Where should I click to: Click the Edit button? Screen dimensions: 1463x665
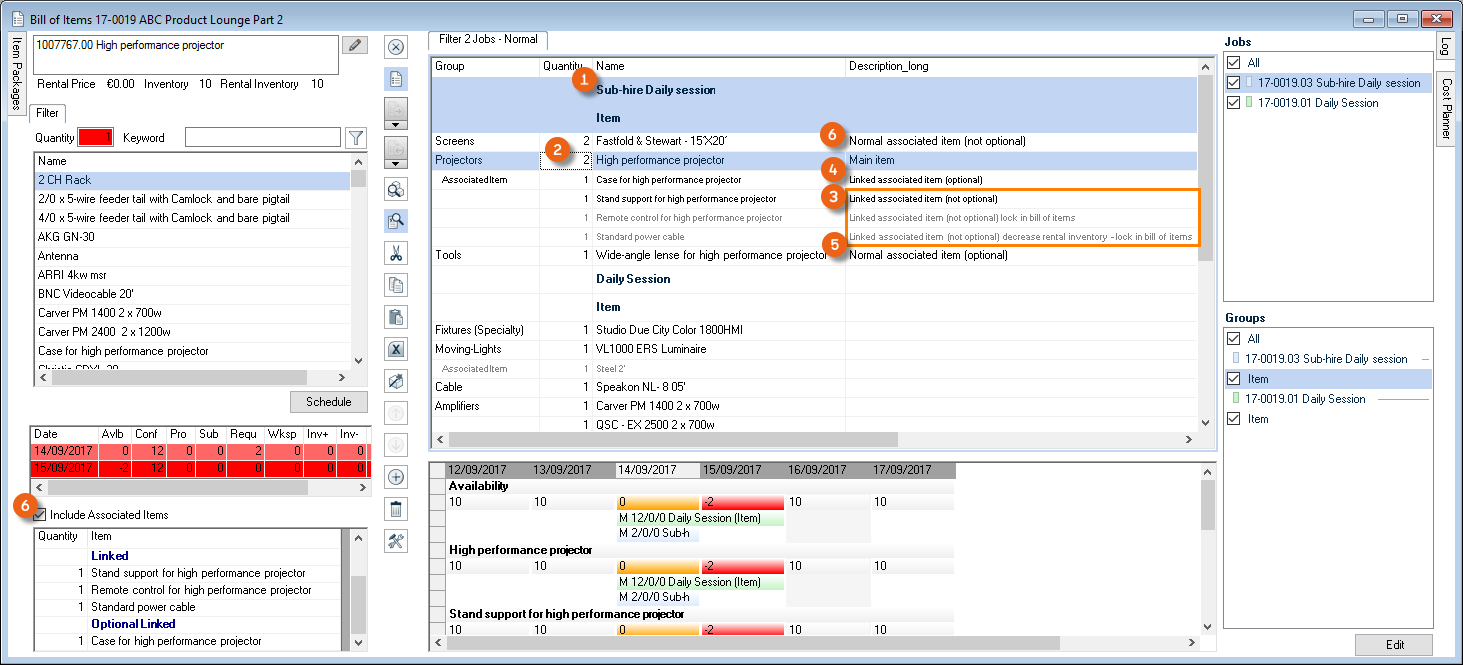[x=1394, y=645]
